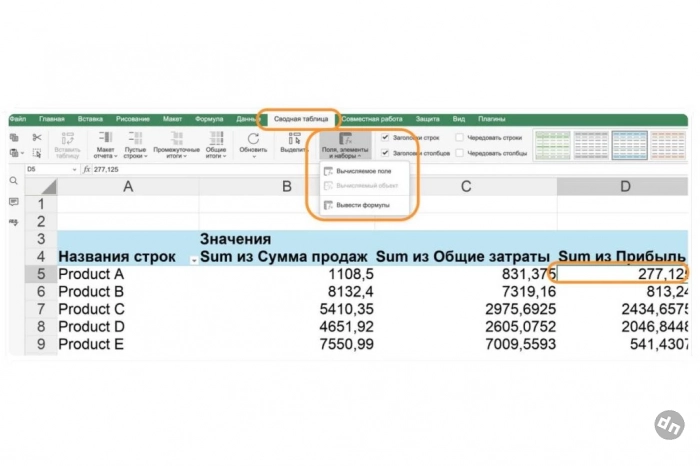Viewport: 700px width, 466px height.
Task: Open the comments icon in left sidebar
Action: pos(14,202)
